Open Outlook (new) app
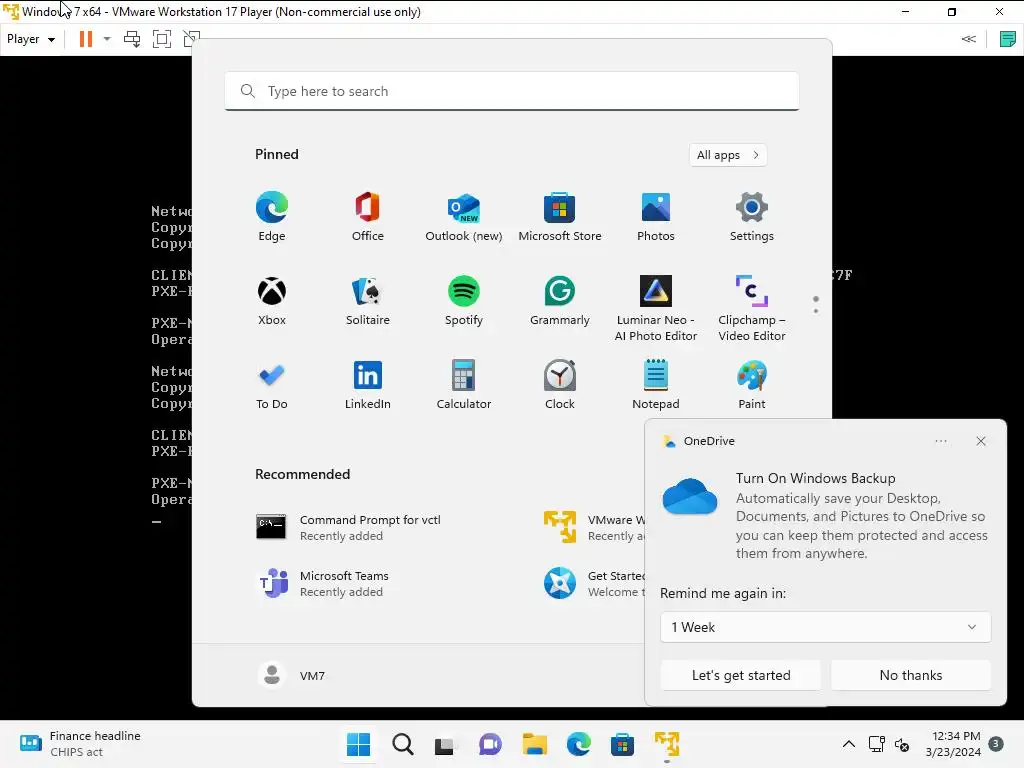Screen dimensions: 1024x768 (464, 217)
